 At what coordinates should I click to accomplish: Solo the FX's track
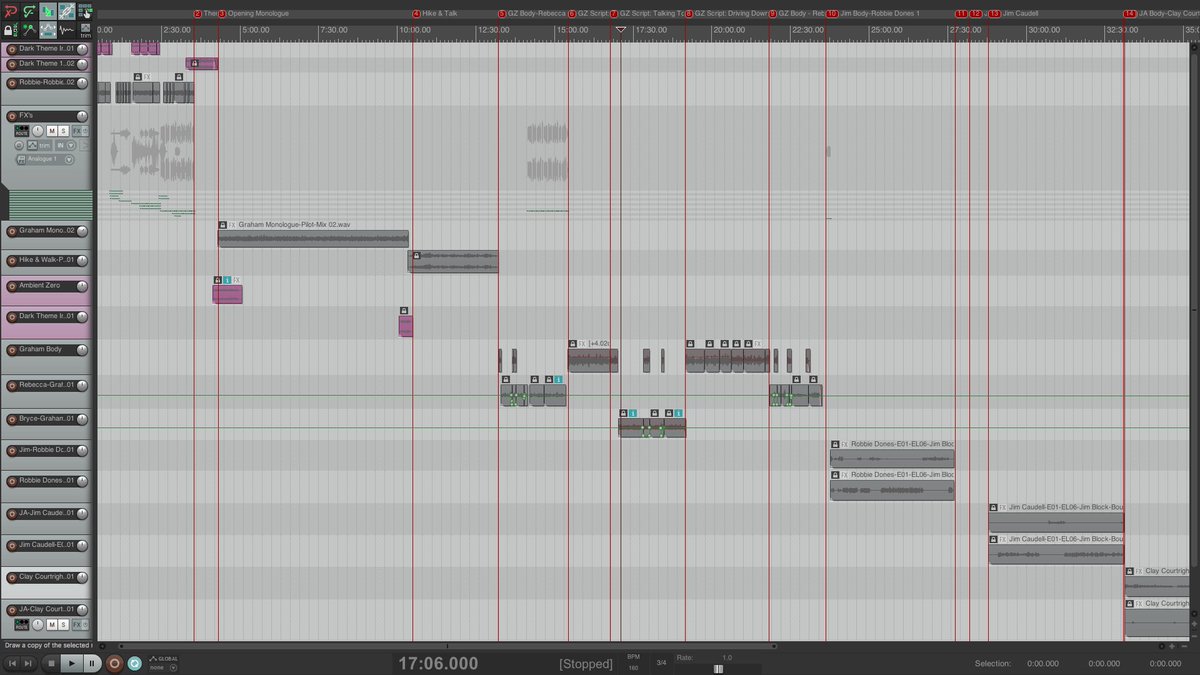tap(63, 131)
